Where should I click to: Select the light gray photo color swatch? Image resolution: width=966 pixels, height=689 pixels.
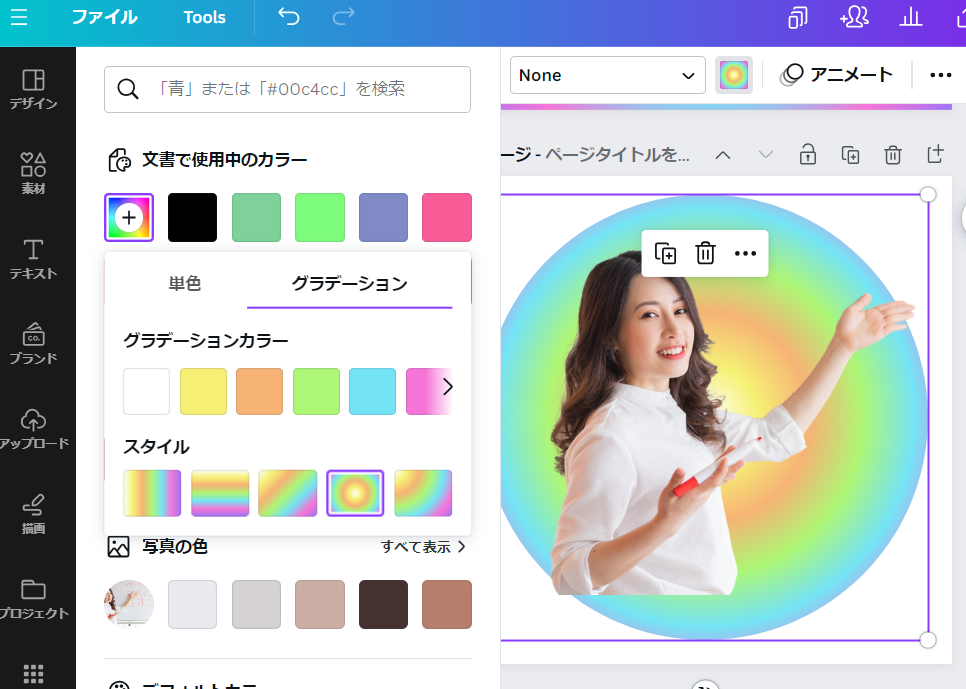click(x=192, y=604)
